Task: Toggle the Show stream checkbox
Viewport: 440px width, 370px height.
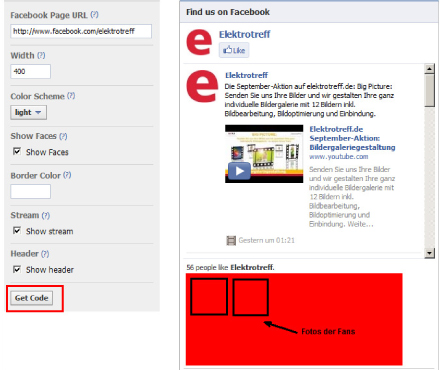Action: pyautogui.click(x=17, y=231)
